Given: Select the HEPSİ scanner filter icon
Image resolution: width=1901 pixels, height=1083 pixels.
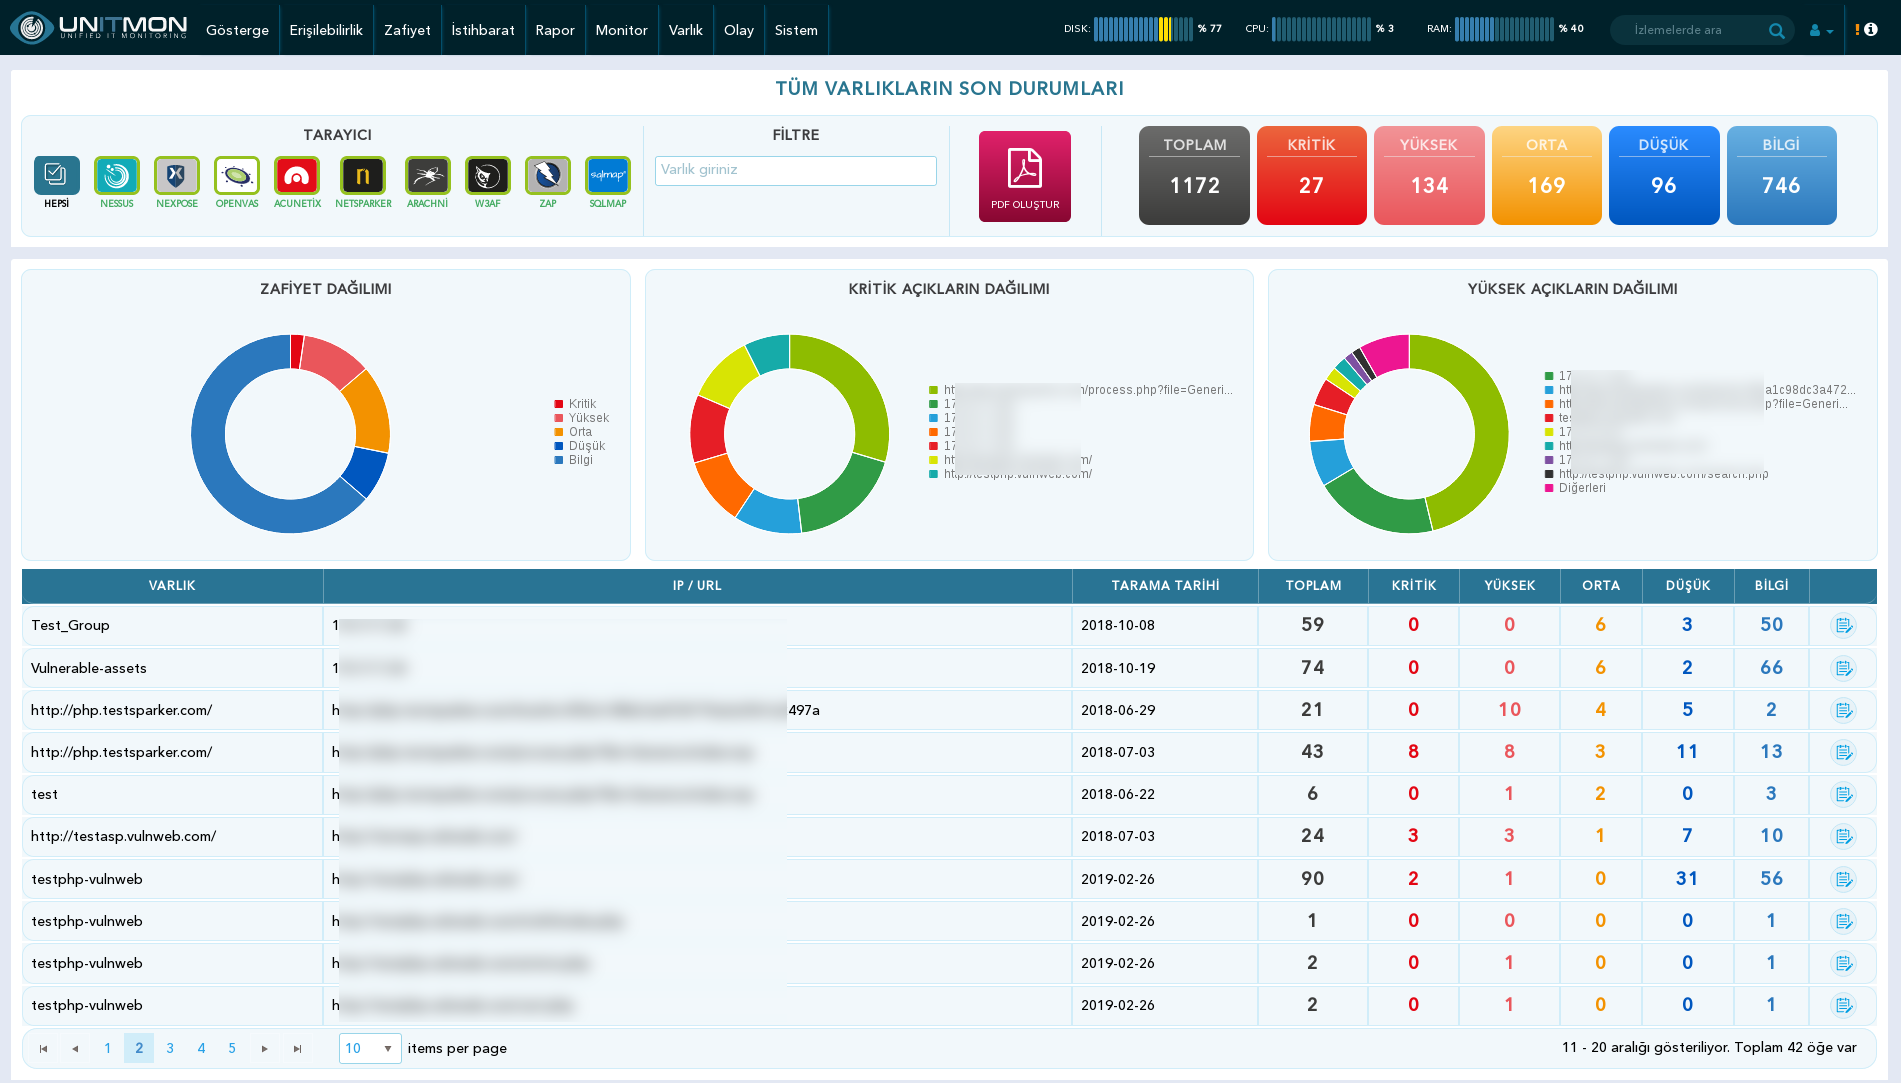Looking at the screenshot, I should tap(56, 176).
